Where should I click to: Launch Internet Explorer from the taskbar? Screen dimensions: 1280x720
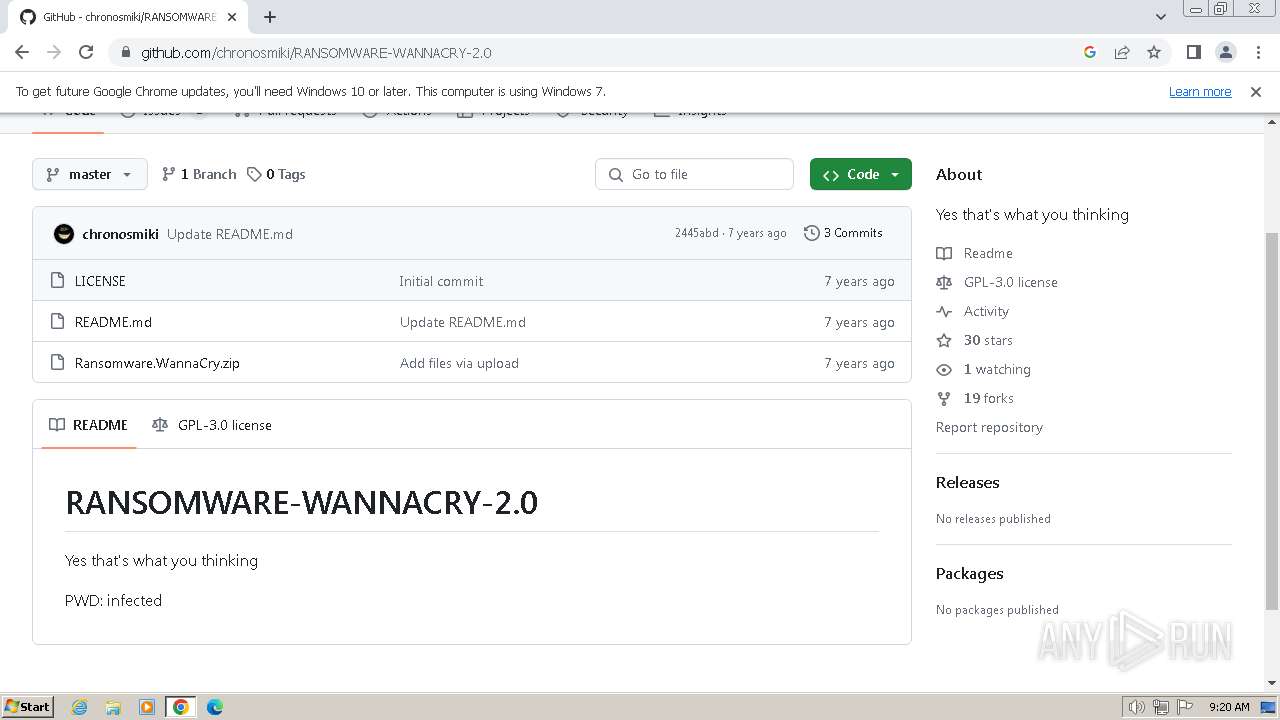pyautogui.click(x=80, y=707)
